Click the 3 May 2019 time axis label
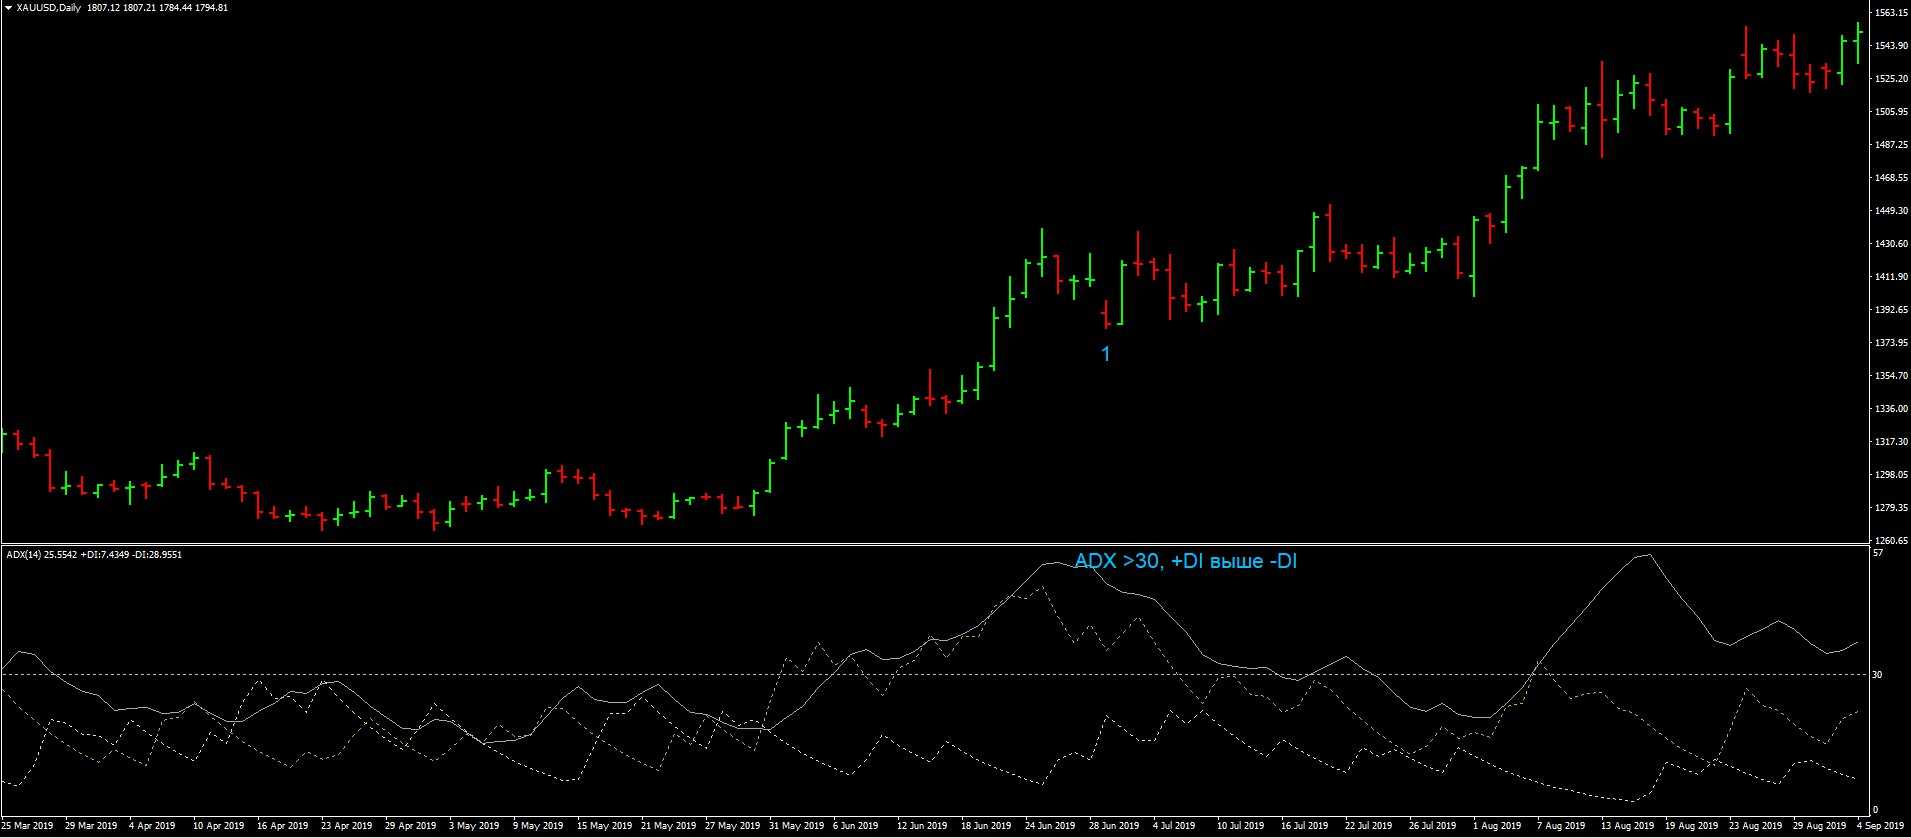This screenshot has height=838, width=1911. (473, 827)
